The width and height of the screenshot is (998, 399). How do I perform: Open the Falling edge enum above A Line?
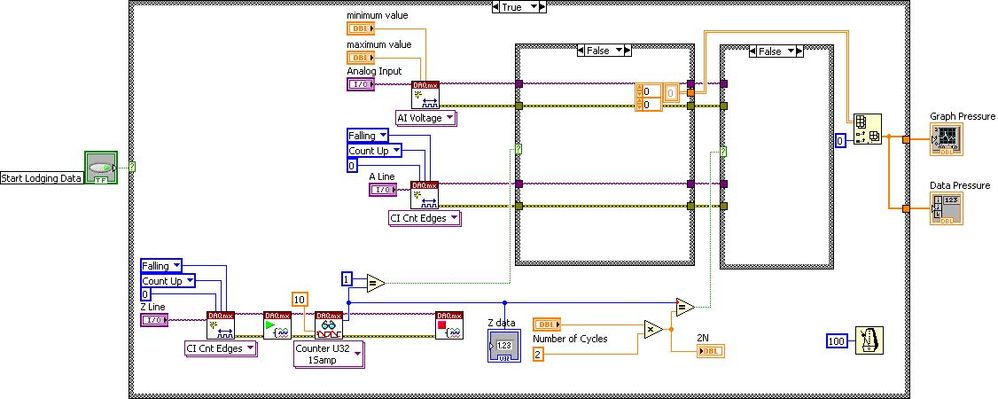367,136
